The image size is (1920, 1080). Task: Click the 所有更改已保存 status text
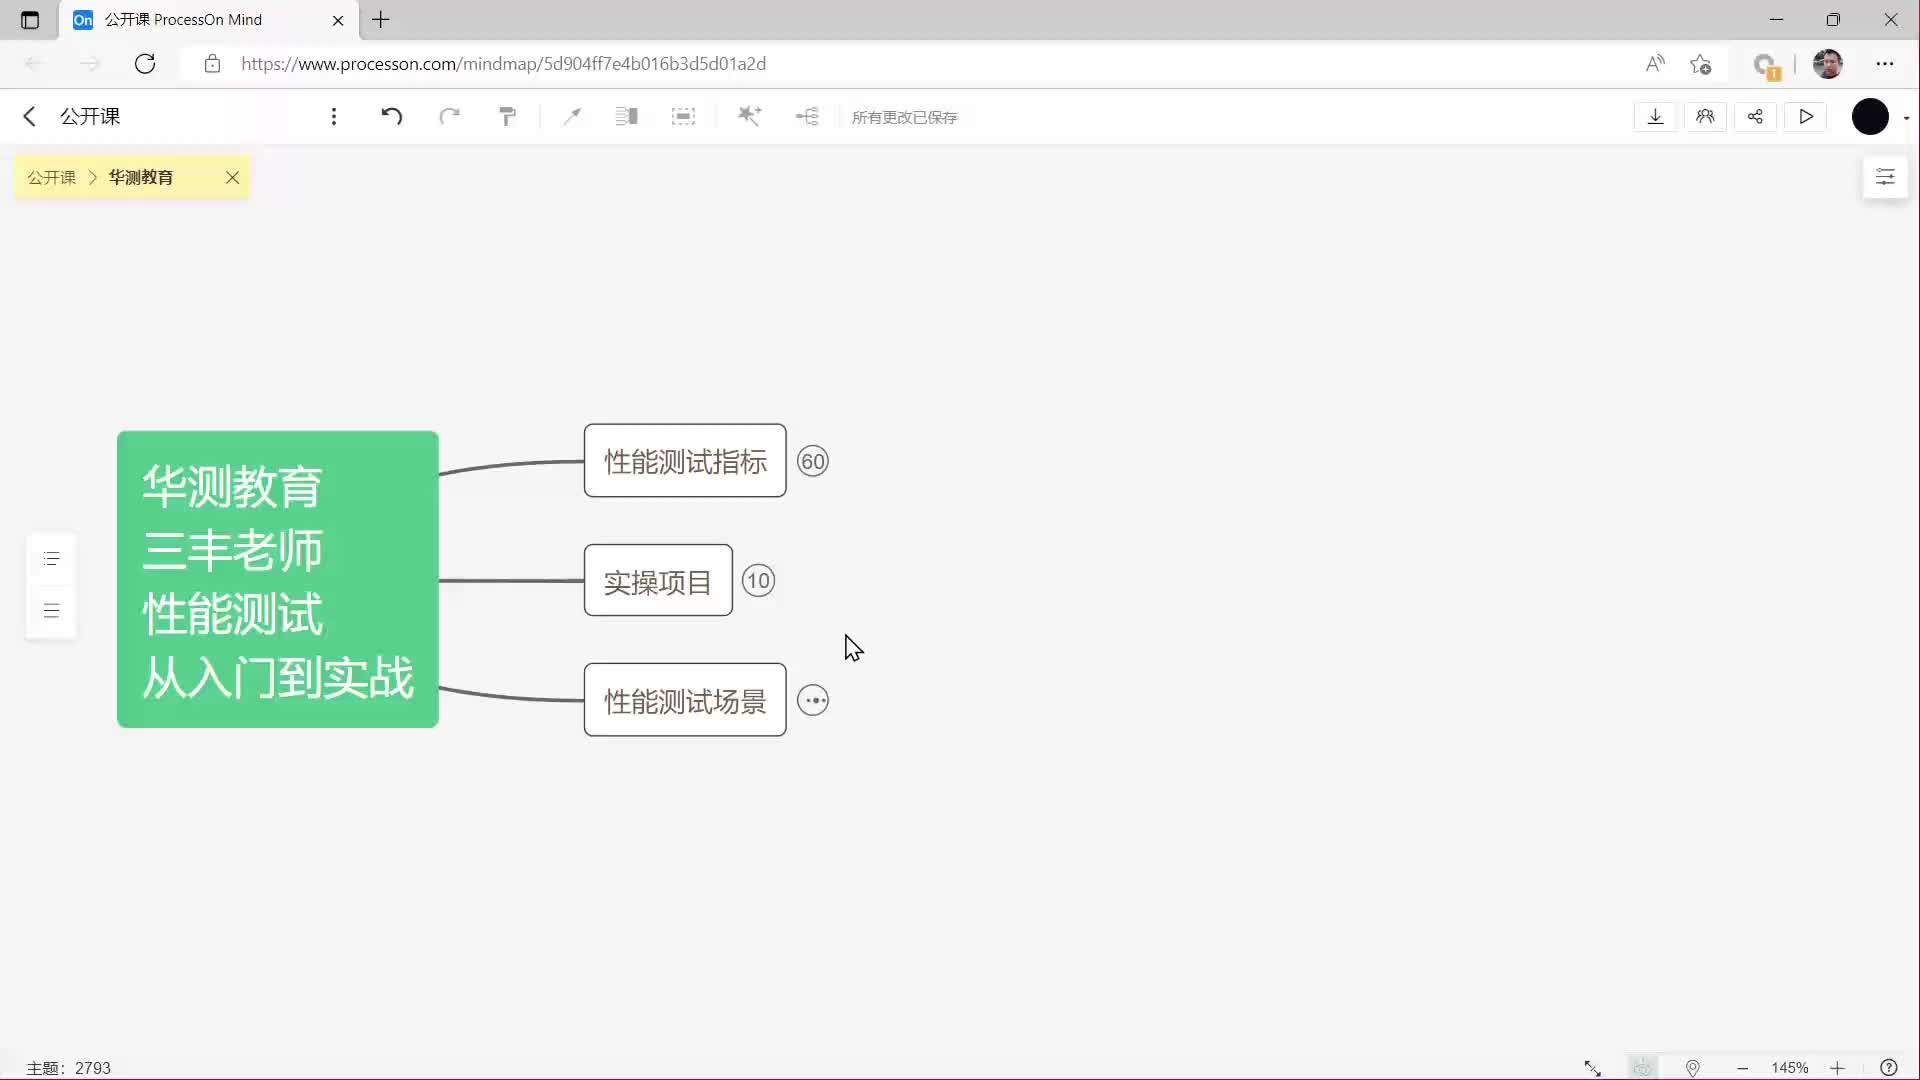[x=905, y=117]
